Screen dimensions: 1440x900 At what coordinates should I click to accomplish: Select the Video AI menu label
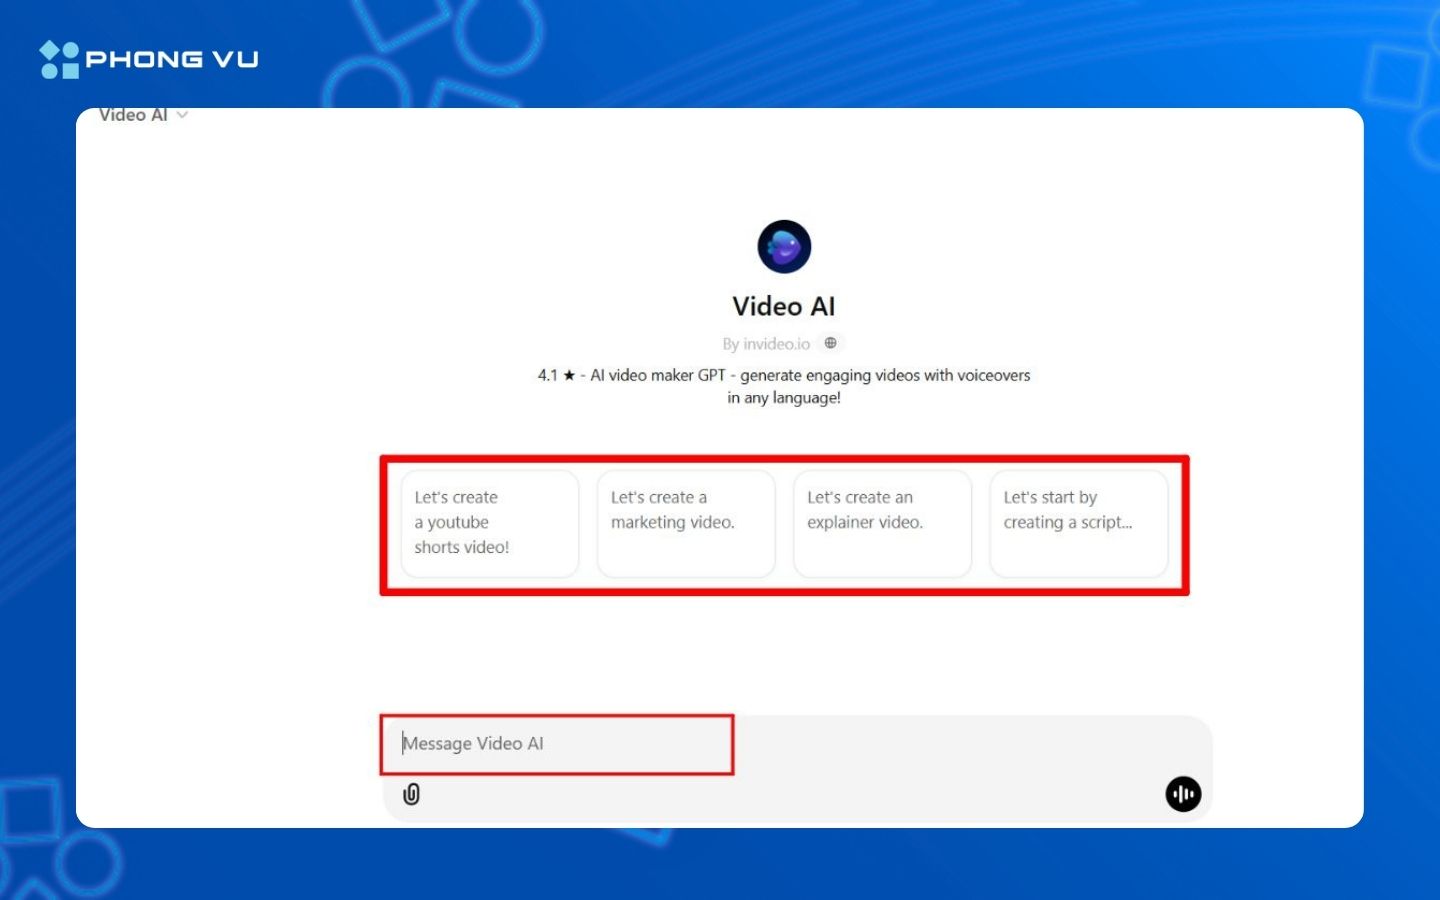(x=133, y=115)
